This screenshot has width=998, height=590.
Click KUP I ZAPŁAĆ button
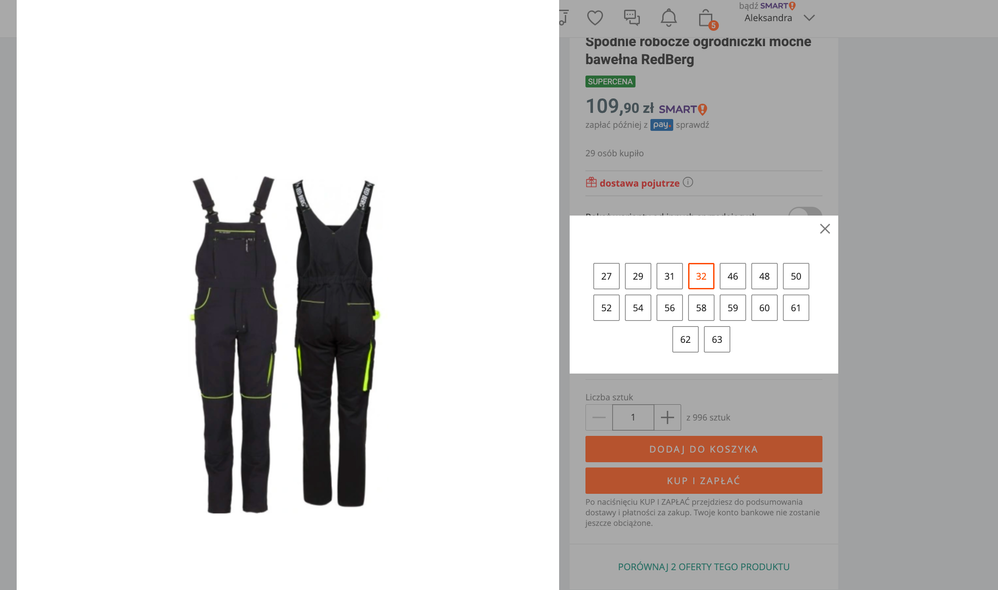point(704,481)
